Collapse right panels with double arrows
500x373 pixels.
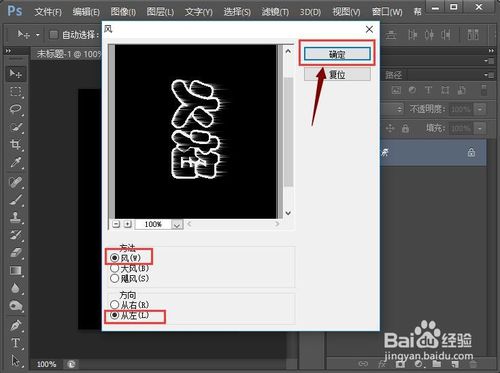[491, 51]
